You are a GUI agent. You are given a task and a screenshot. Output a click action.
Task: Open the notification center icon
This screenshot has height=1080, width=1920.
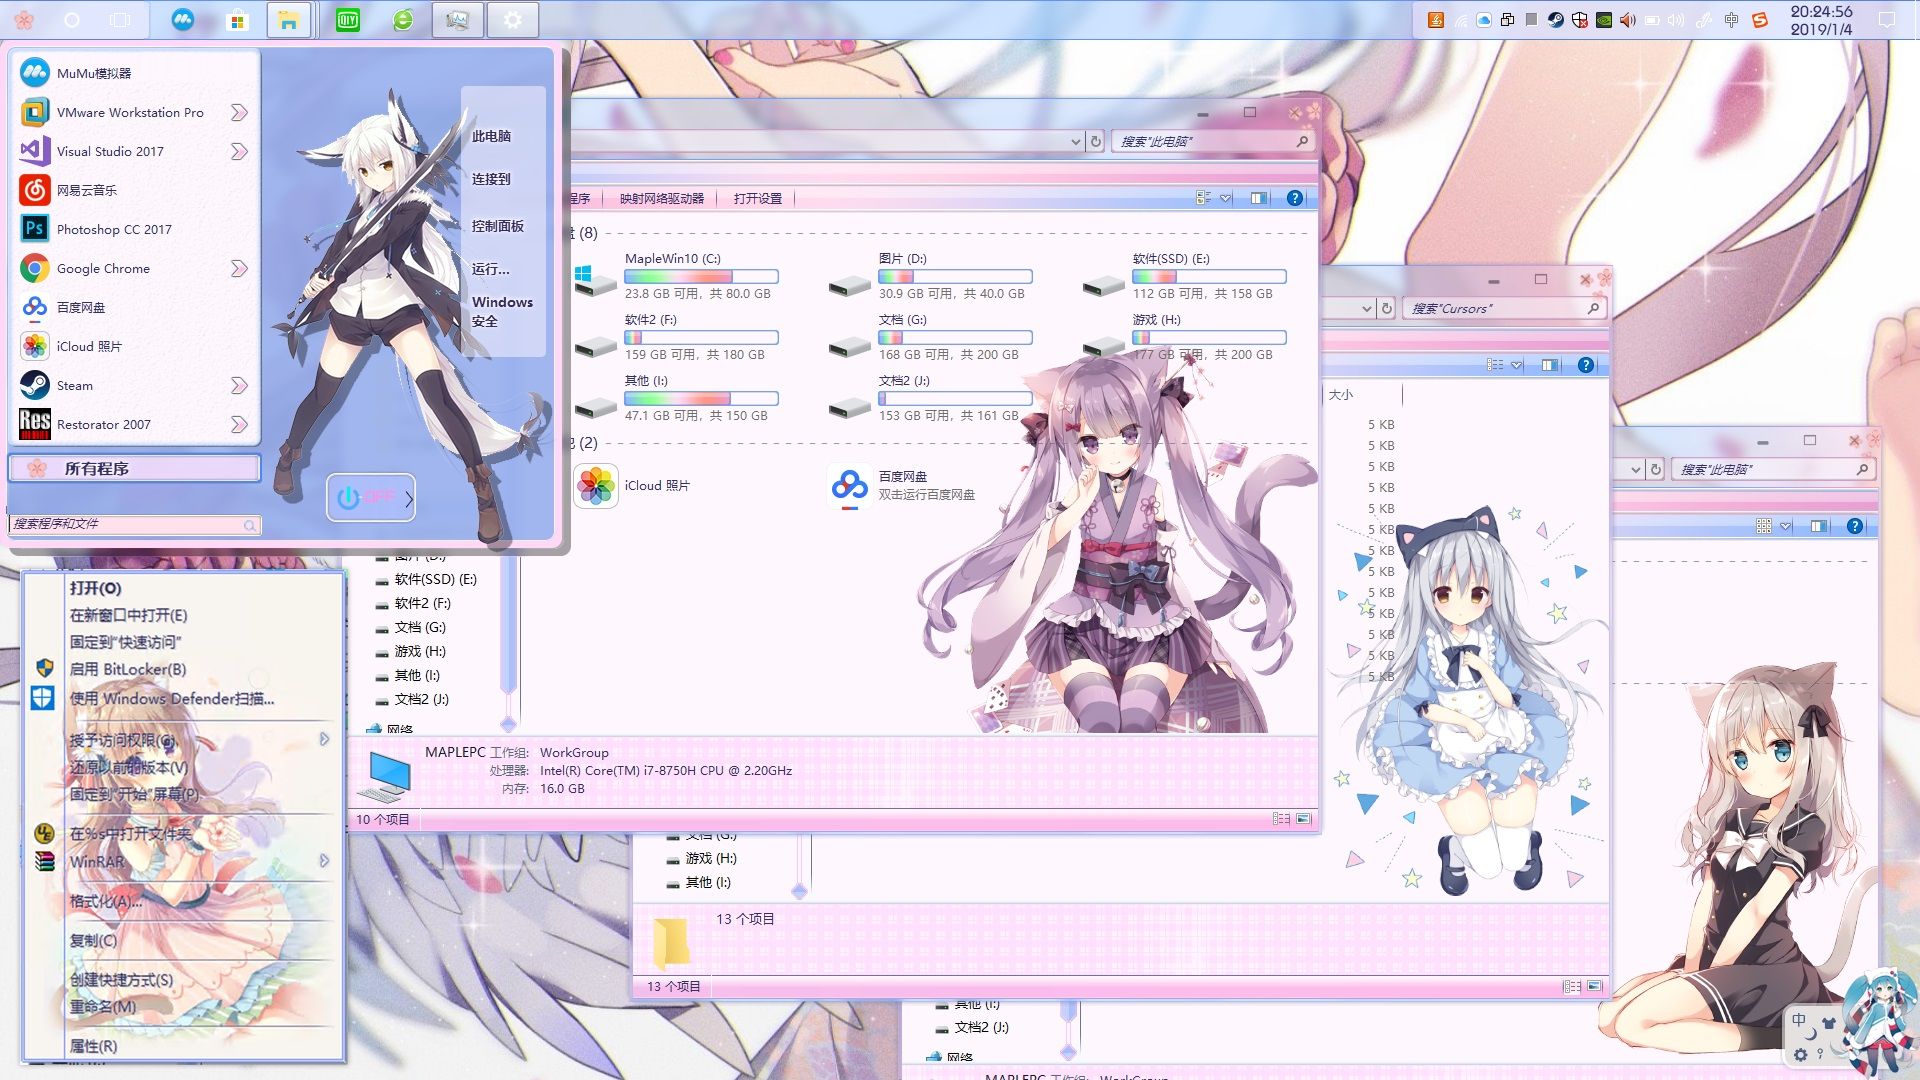1887,20
